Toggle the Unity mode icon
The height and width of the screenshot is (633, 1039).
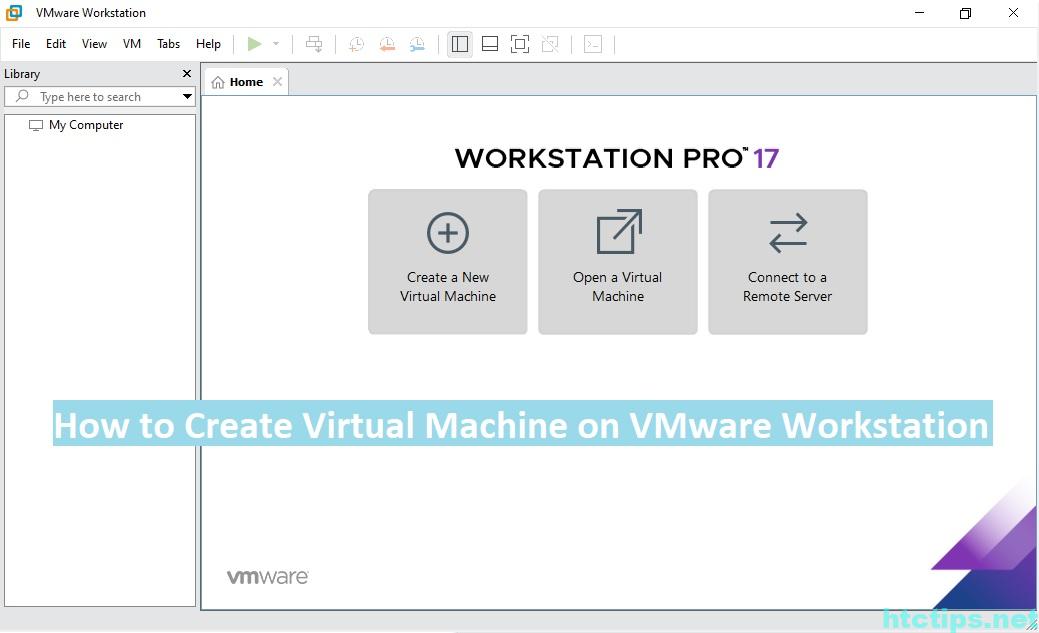tap(550, 44)
